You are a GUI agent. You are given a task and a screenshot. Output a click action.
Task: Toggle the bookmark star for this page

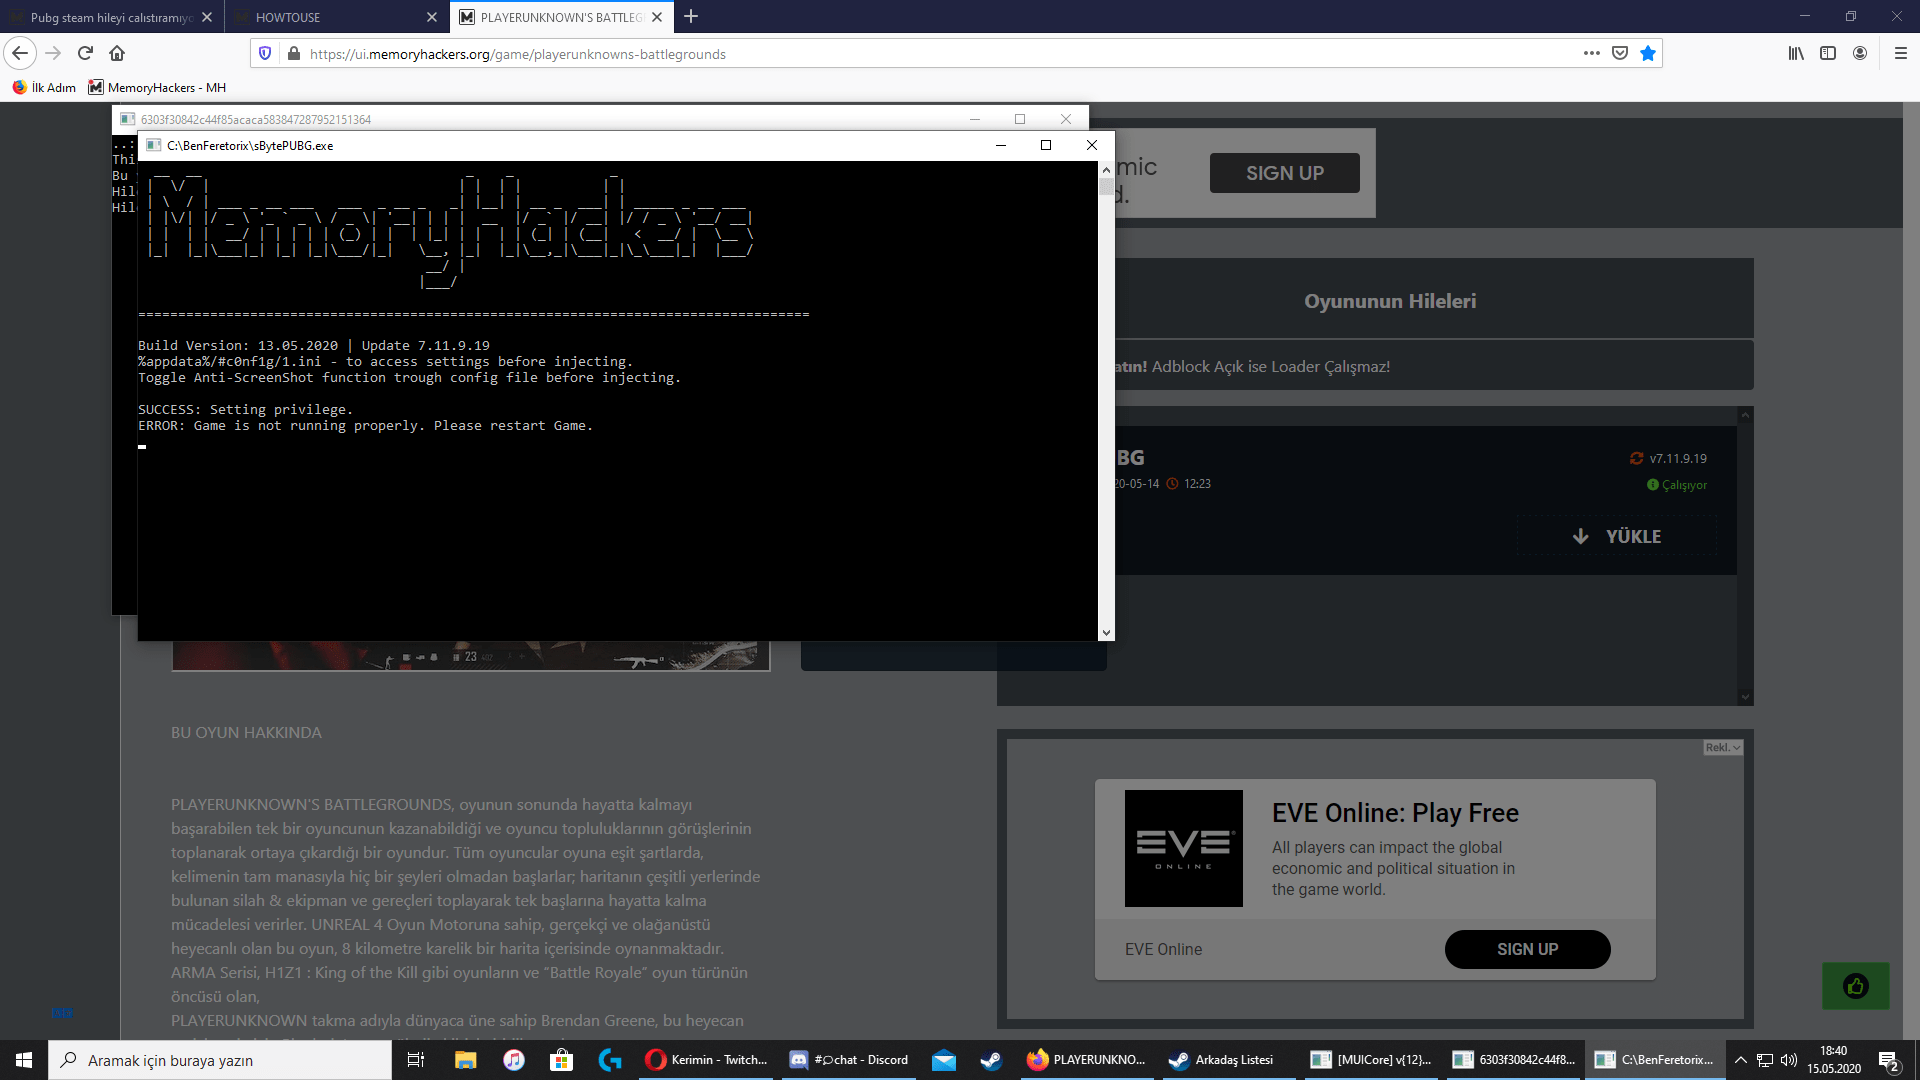pyautogui.click(x=1648, y=53)
